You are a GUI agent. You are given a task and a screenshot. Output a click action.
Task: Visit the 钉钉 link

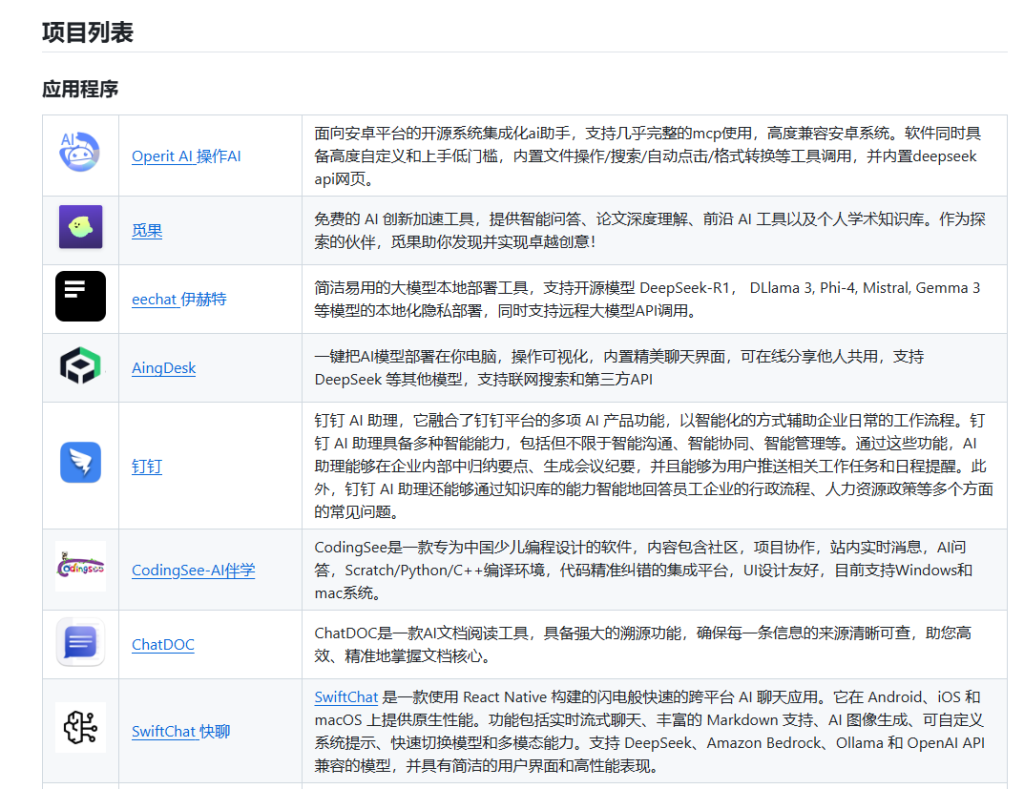click(x=147, y=467)
